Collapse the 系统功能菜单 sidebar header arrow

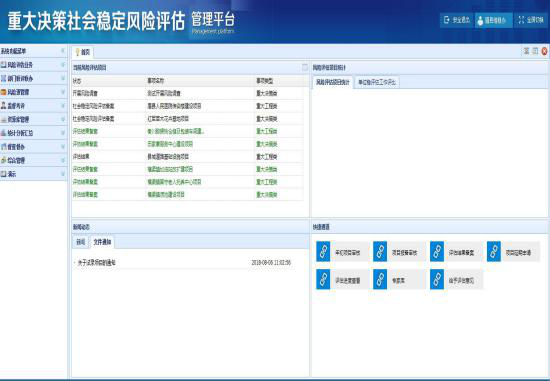63,51
